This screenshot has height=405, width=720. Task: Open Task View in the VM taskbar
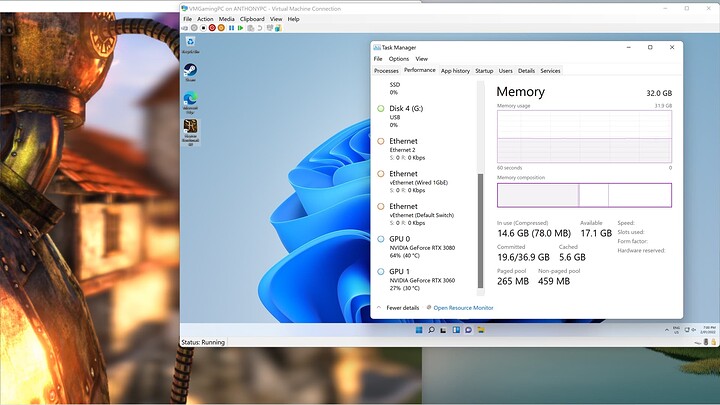click(x=443, y=330)
